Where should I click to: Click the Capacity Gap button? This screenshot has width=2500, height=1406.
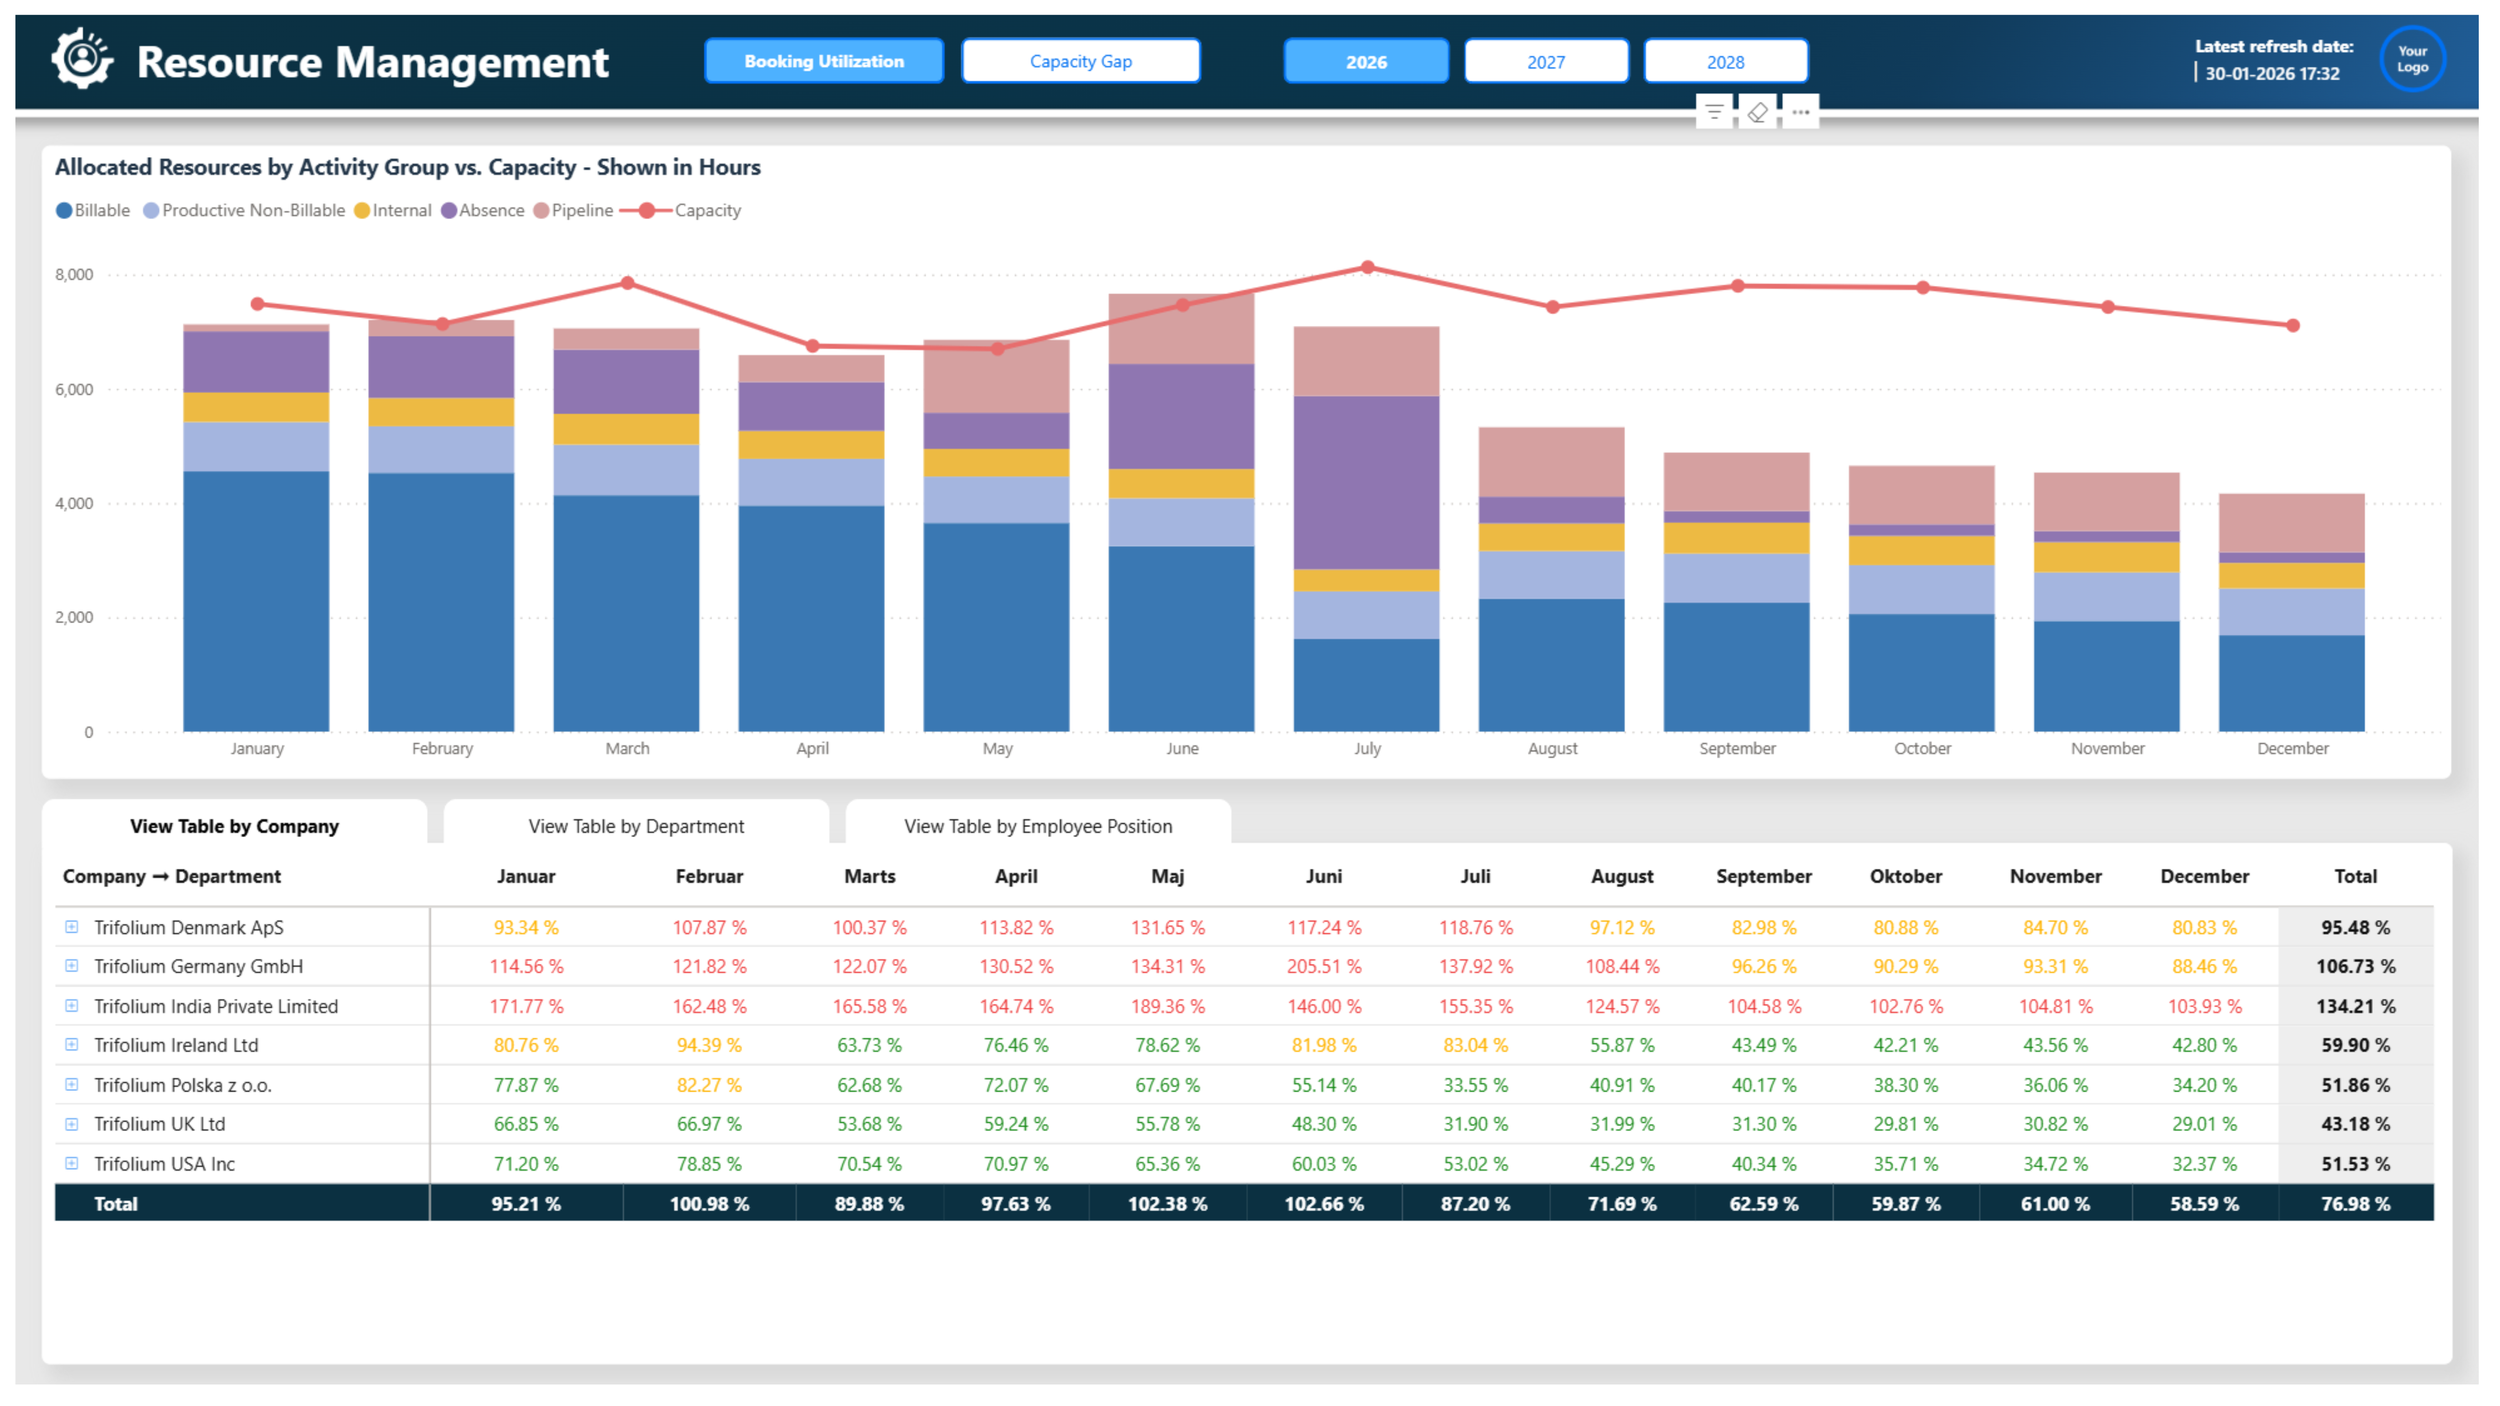1080,62
